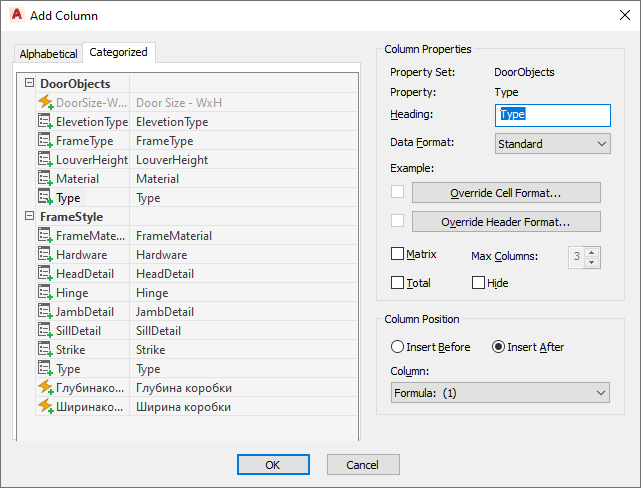
Task: Click the Material property icon
Action: (x=44, y=179)
